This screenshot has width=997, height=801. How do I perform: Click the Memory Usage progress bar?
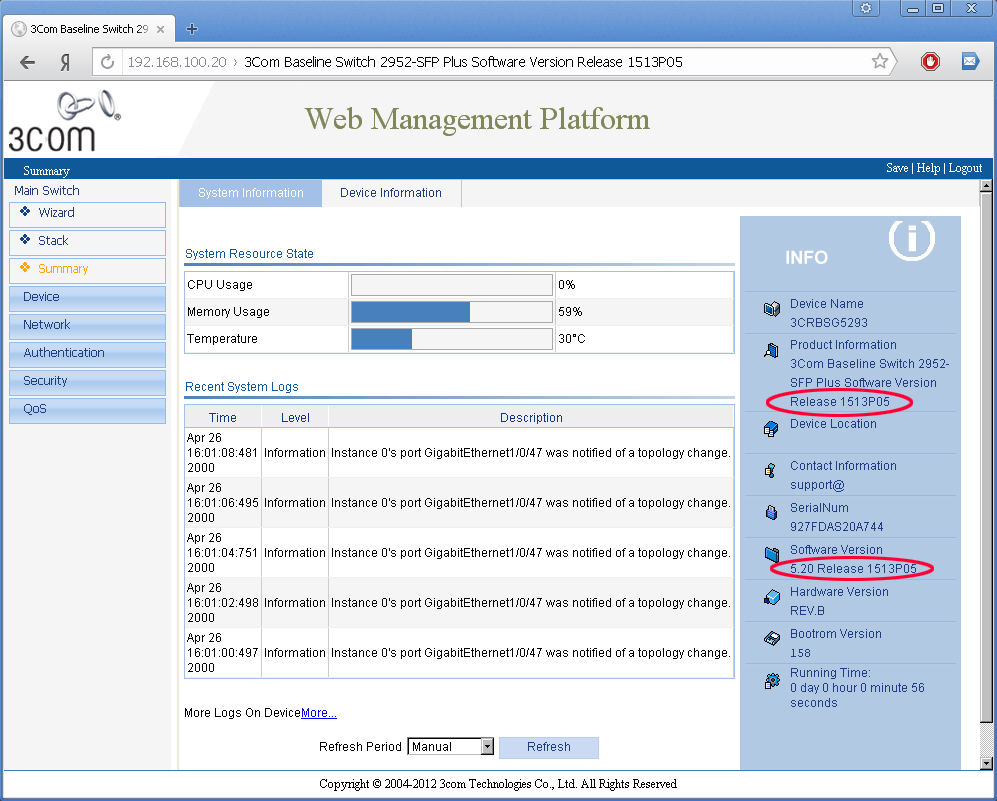point(451,312)
